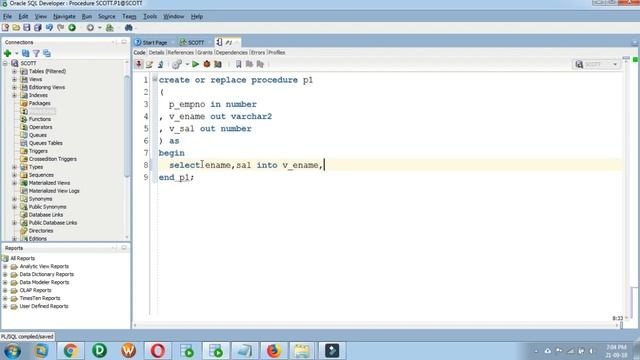Toggle the Switch to Write Mode pencil icon
This screenshot has height=360, width=640.
[x=149, y=64]
